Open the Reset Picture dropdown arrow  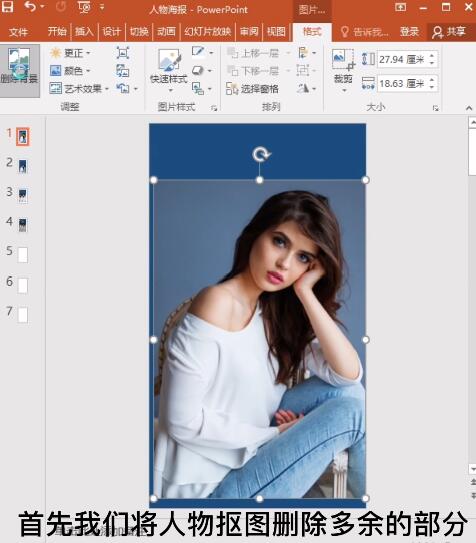point(136,89)
